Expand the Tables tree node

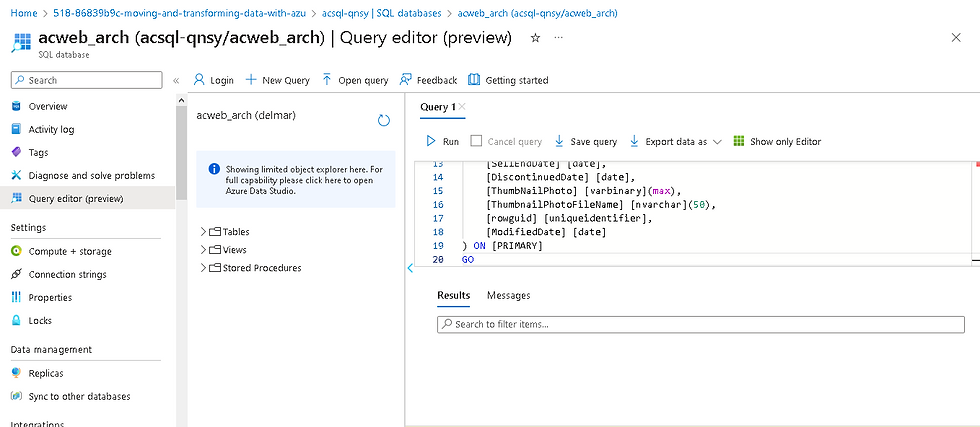pos(203,232)
